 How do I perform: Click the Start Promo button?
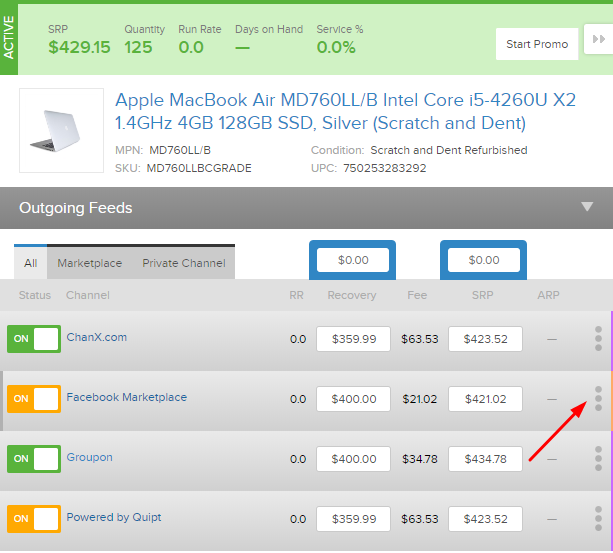[x=537, y=44]
